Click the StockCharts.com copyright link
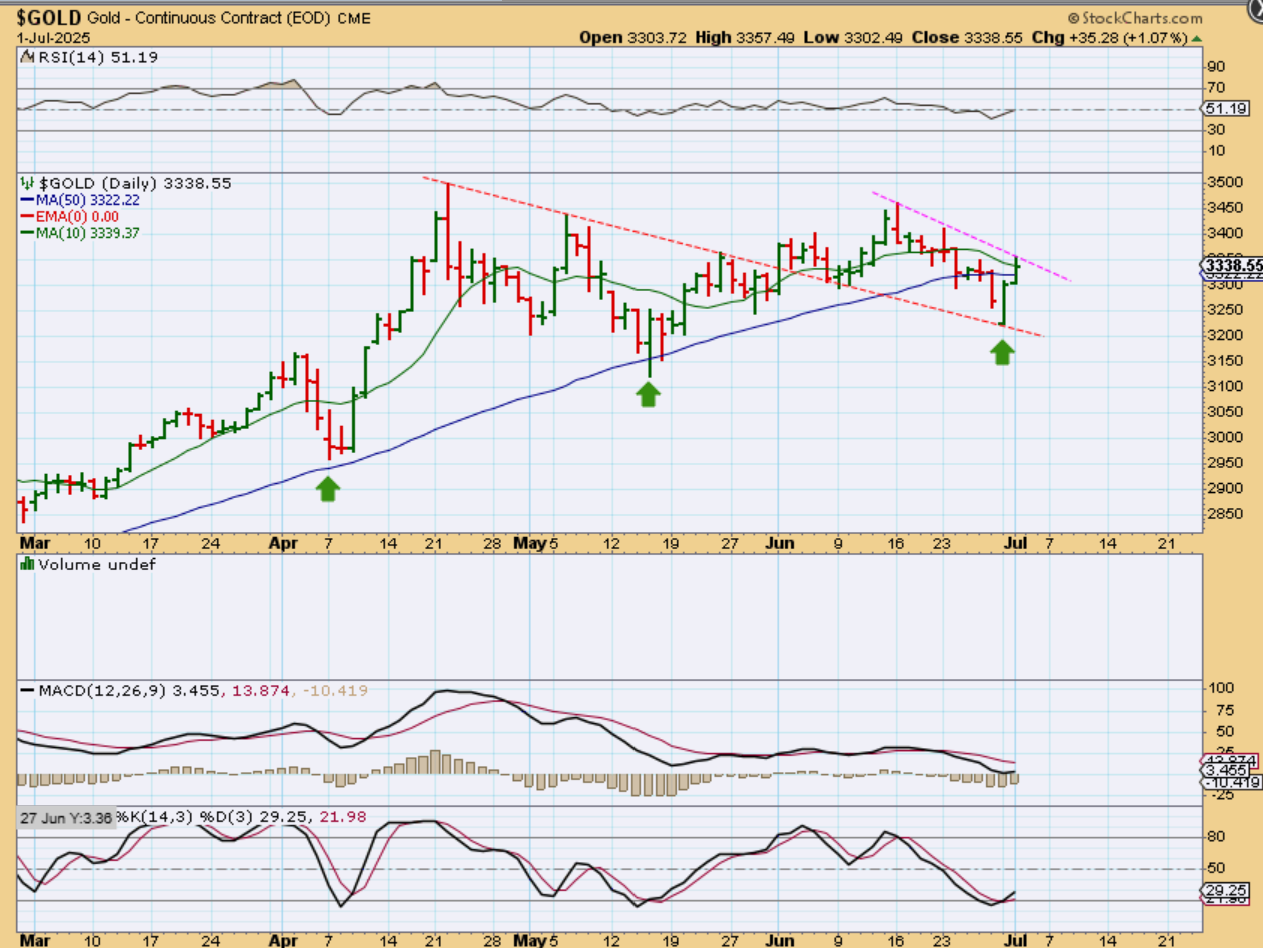This screenshot has width=1263, height=948. coord(1135,18)
